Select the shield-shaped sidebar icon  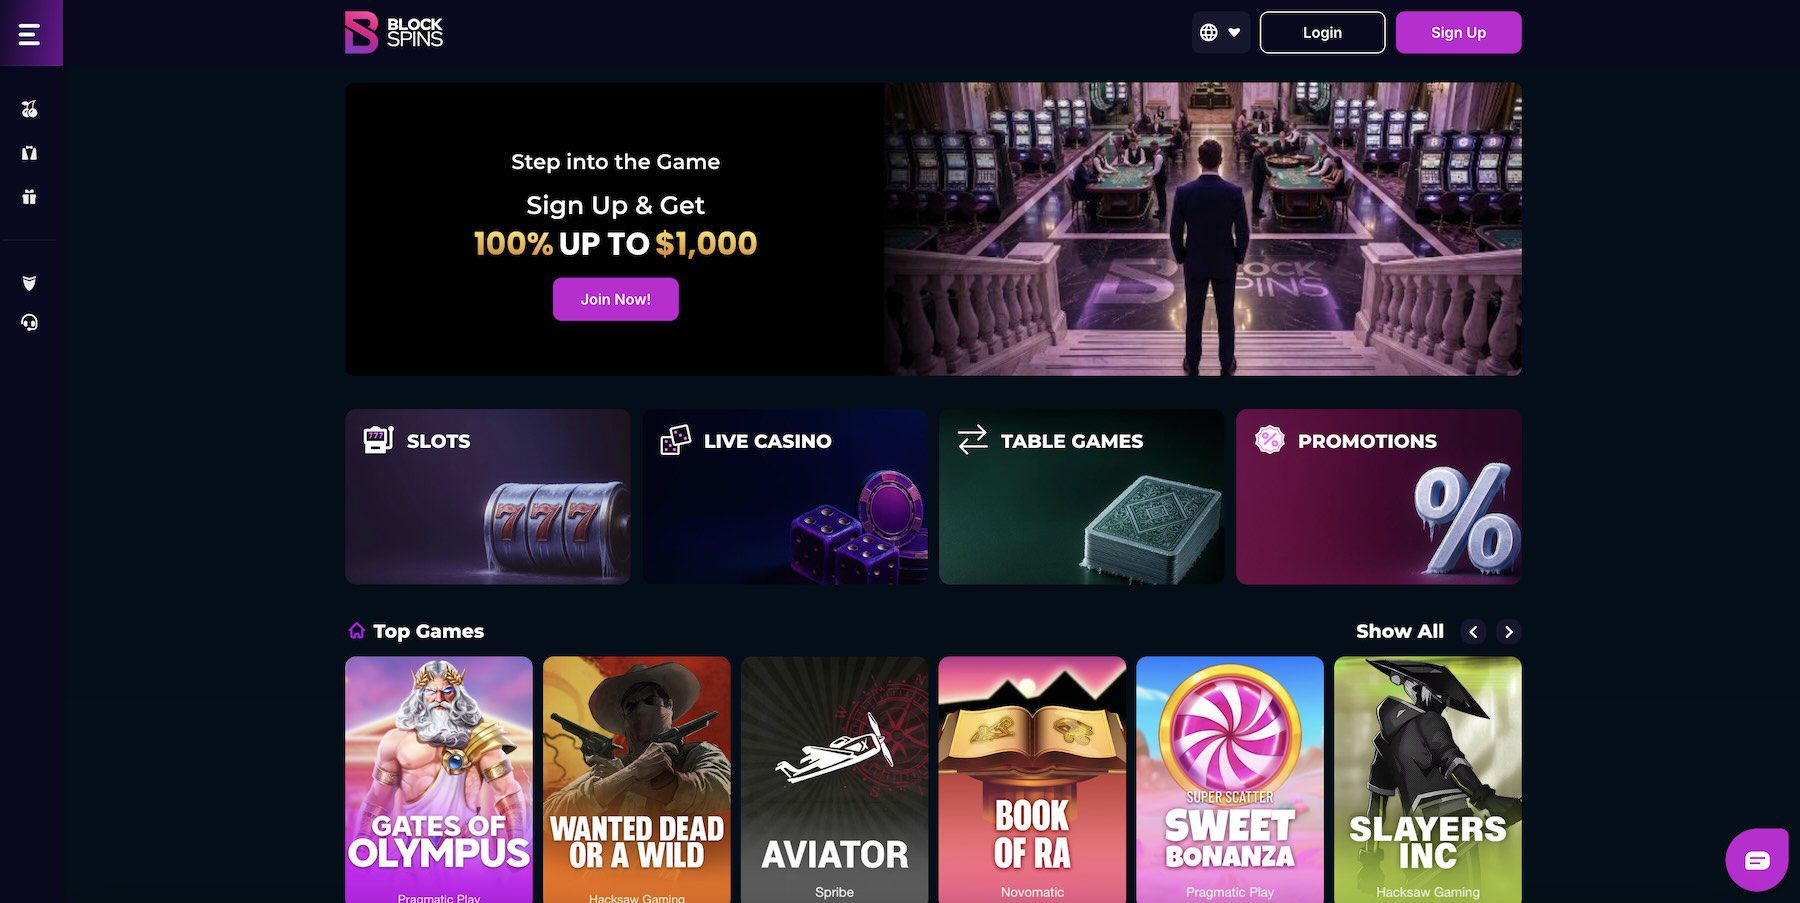(30, 283)
